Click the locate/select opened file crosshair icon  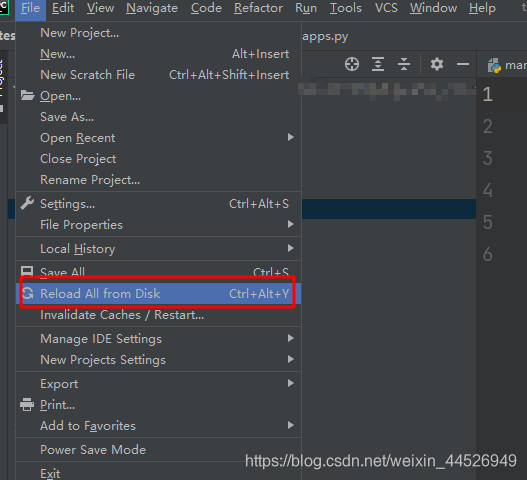(352, 64)
